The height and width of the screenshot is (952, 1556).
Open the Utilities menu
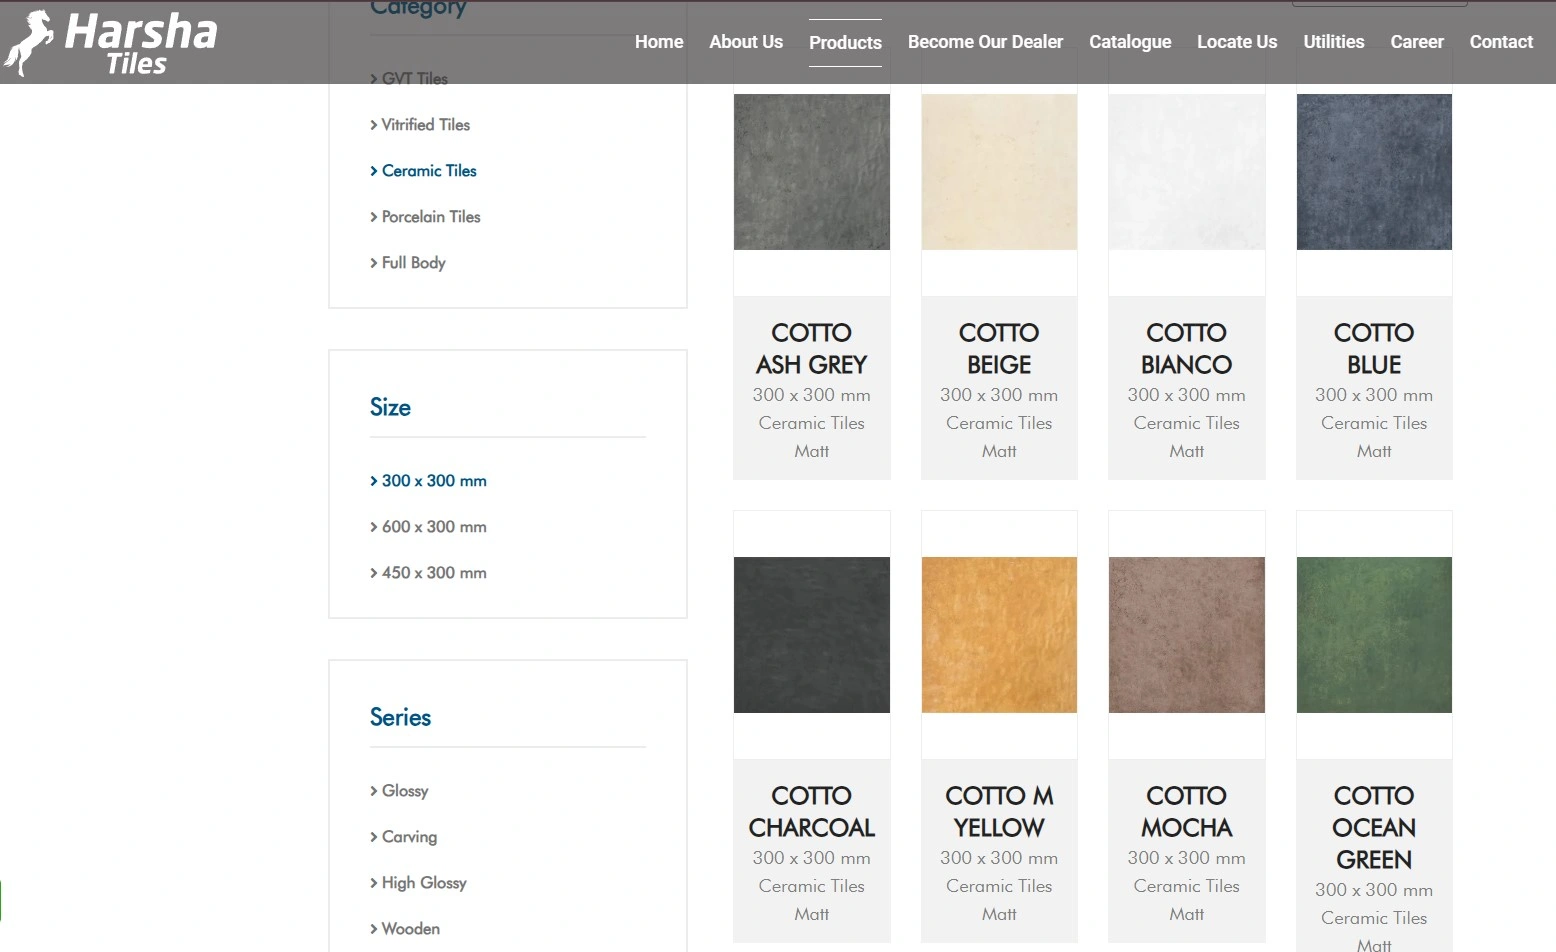tap(1333, 42)
